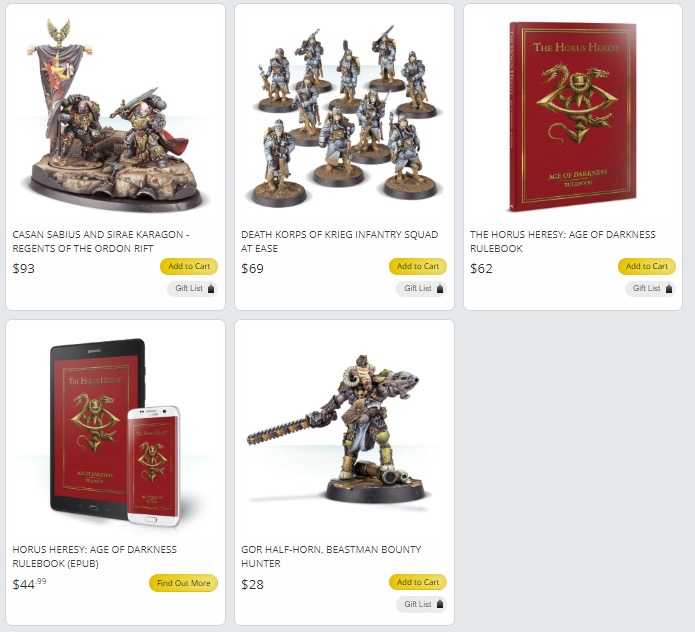Click Find Out More for EPUB rulebook

[184, 583]
